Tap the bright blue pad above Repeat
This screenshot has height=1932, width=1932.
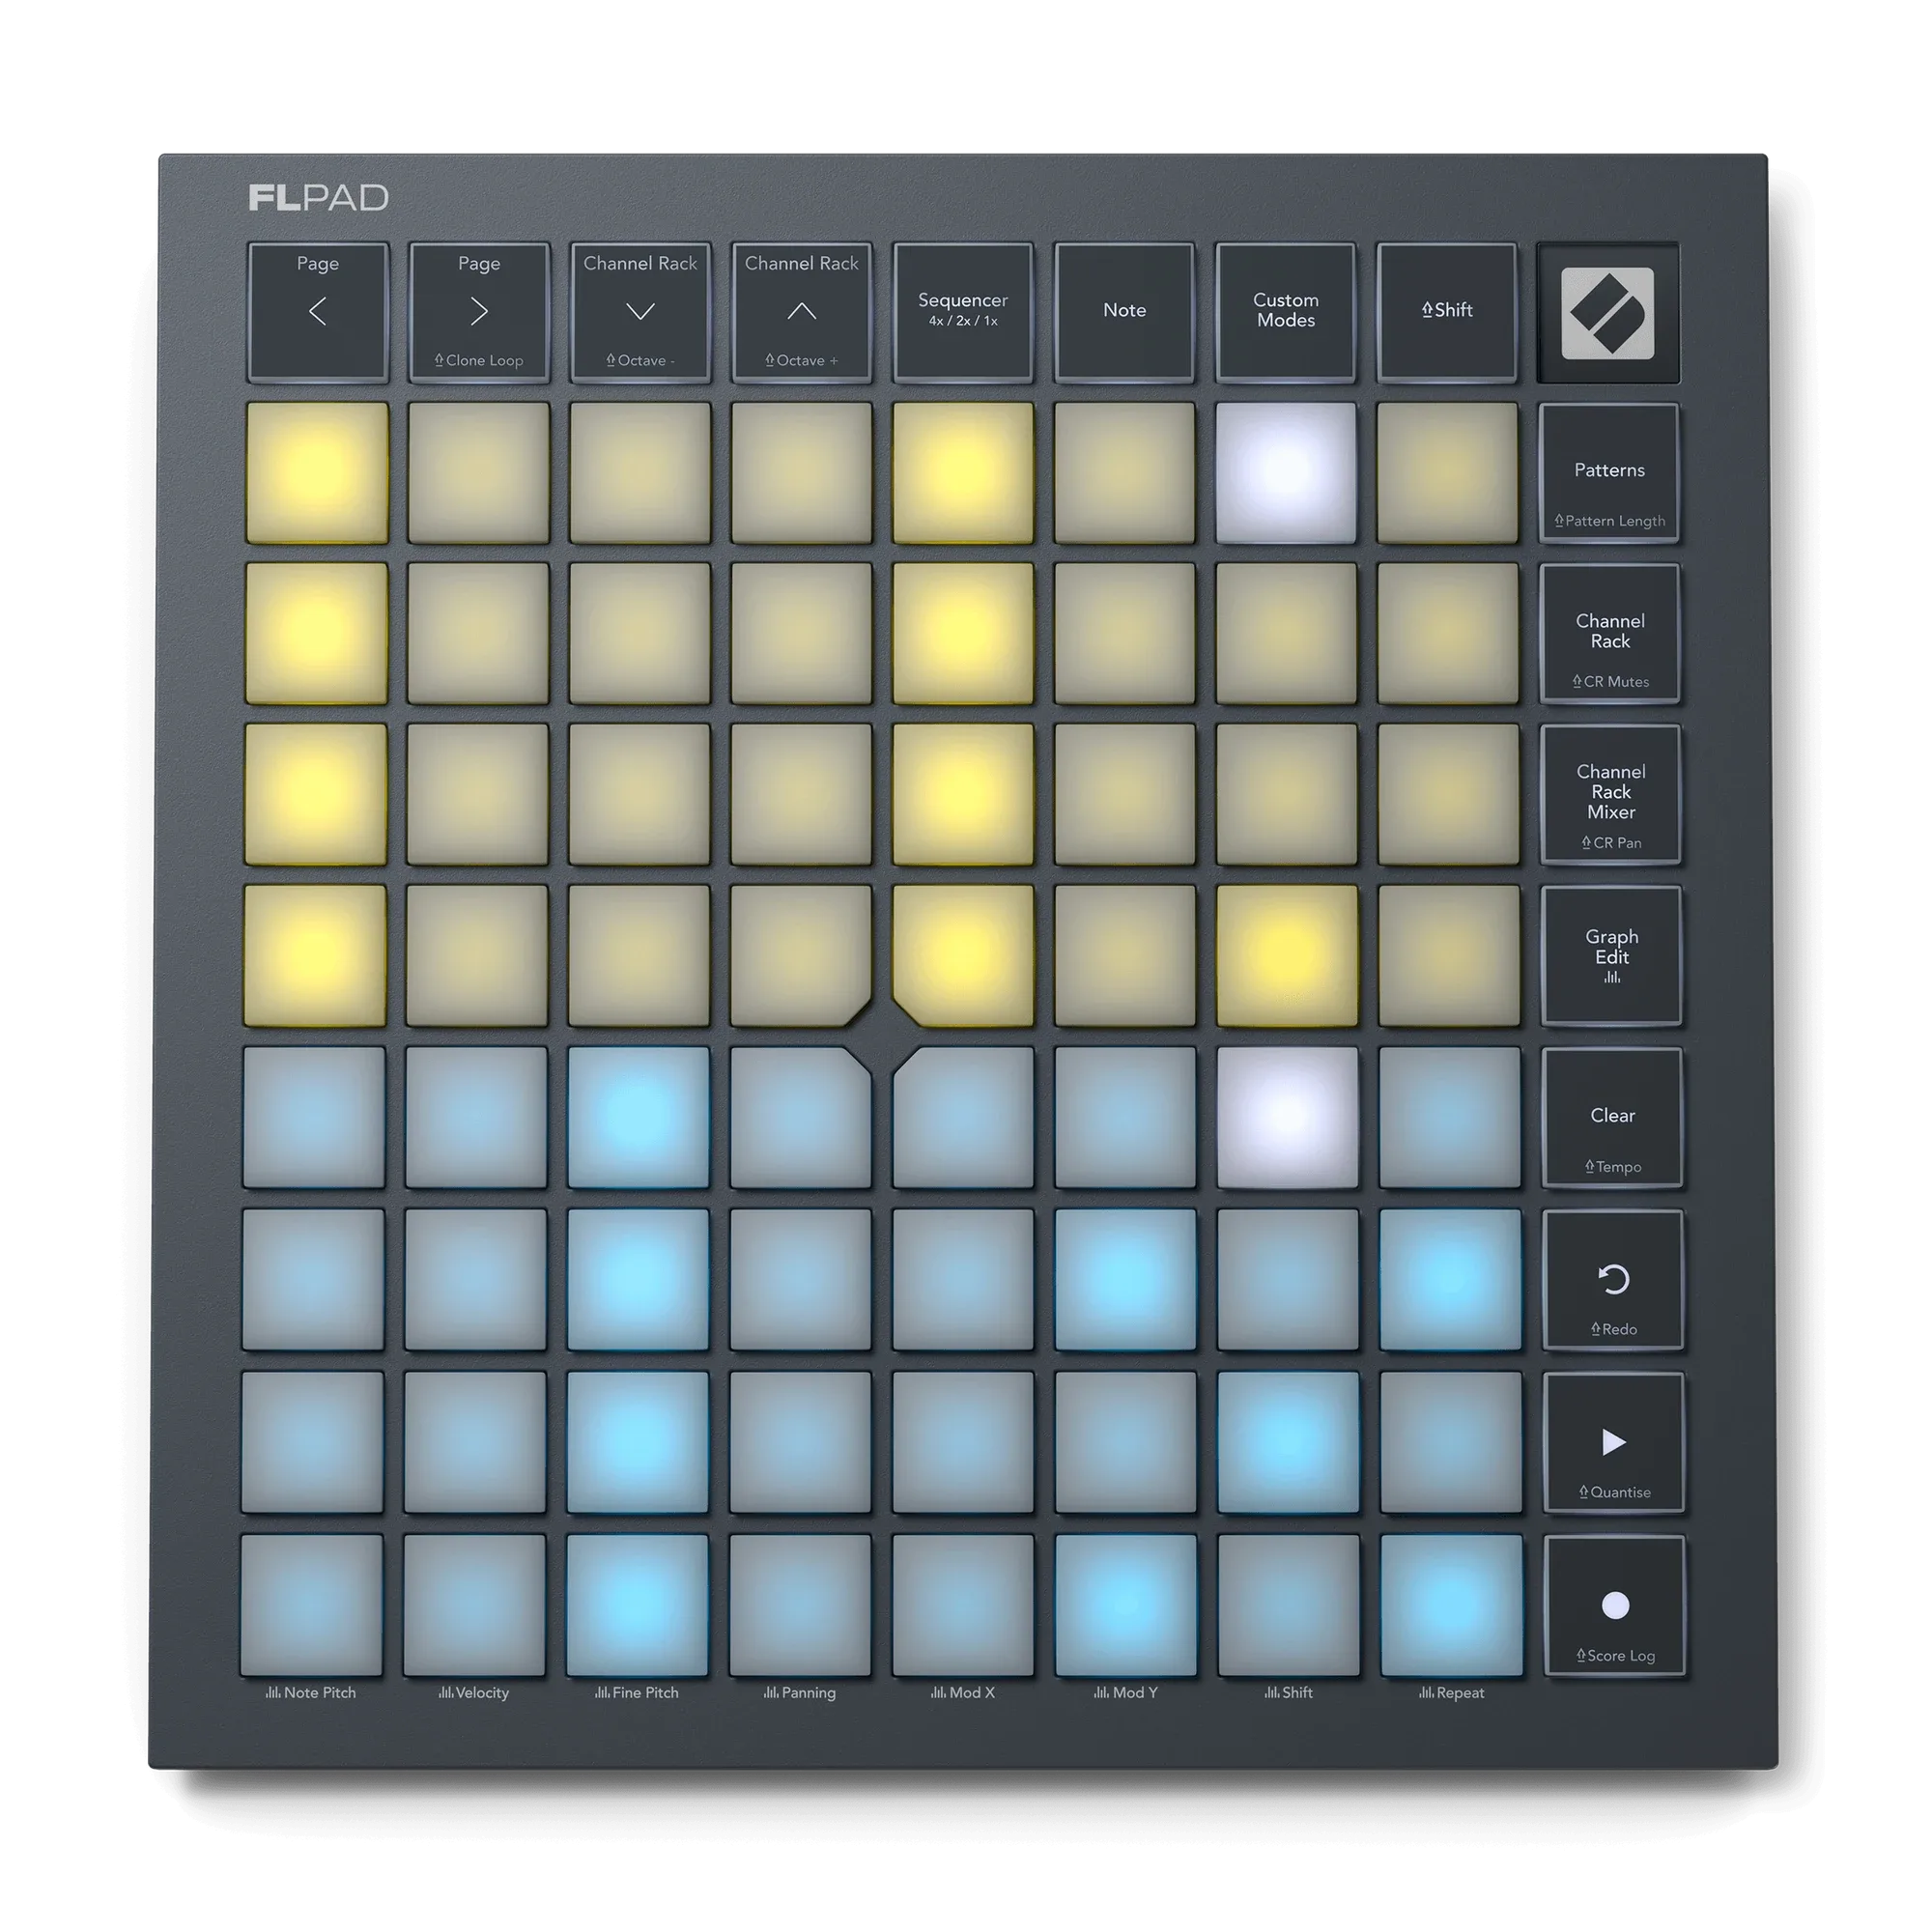click(1452, 1606)
